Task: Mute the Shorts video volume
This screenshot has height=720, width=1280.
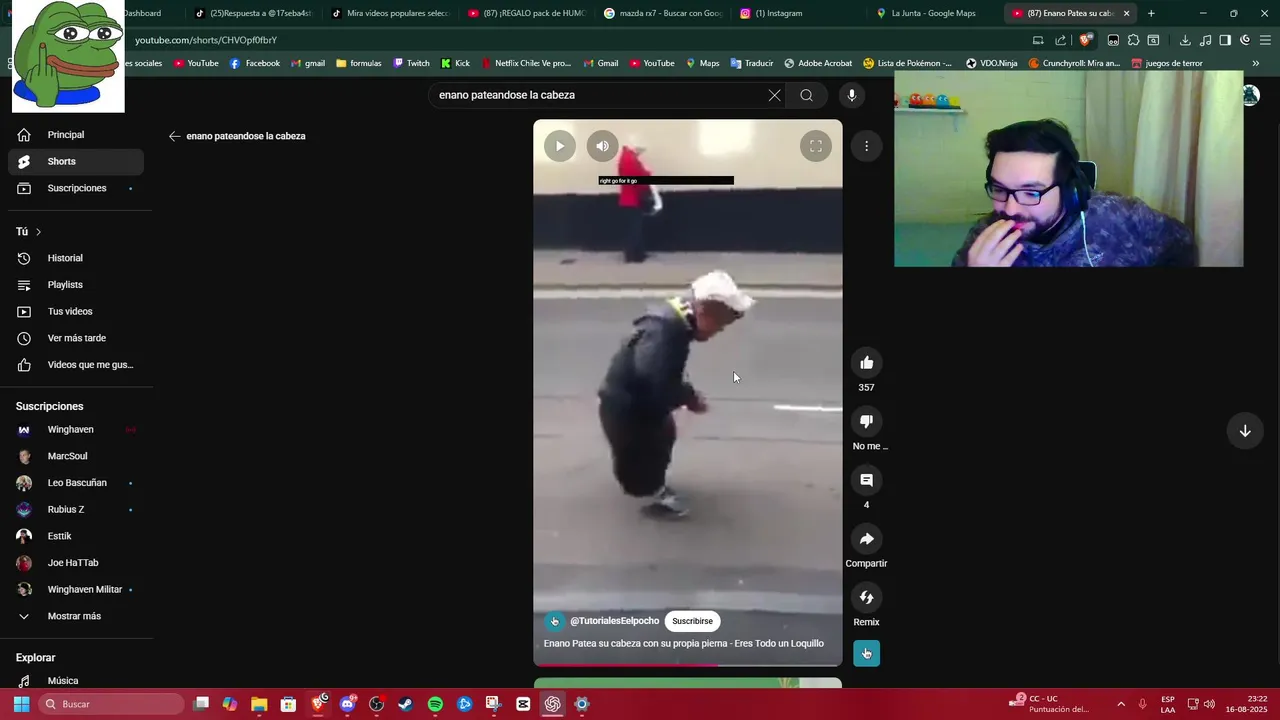Action: 602,146
